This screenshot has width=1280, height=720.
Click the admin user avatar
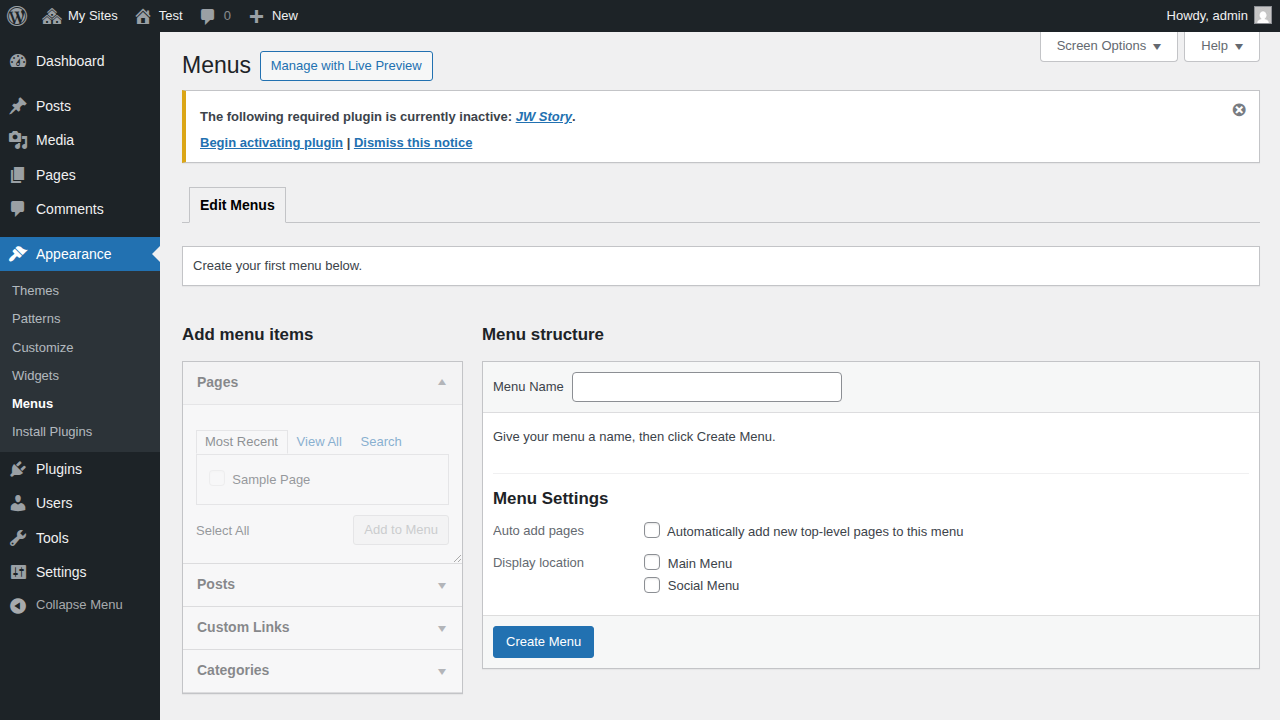[x=1262, y=15]
